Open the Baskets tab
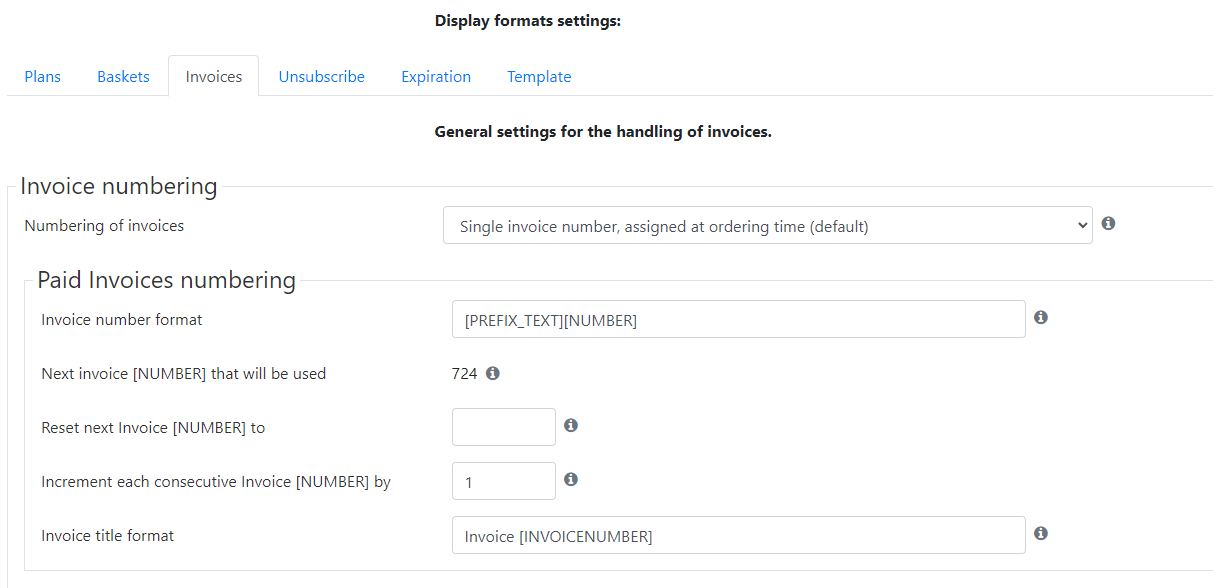 123,76
